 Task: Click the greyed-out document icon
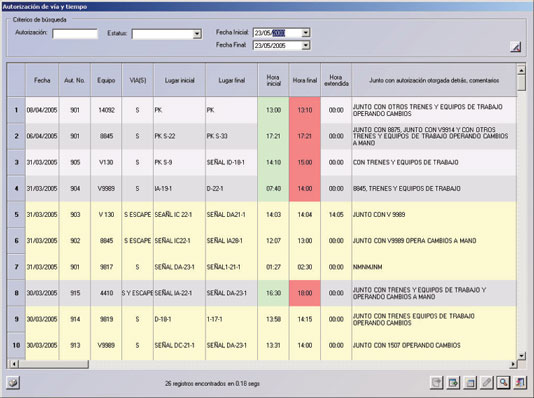[437, 383]
